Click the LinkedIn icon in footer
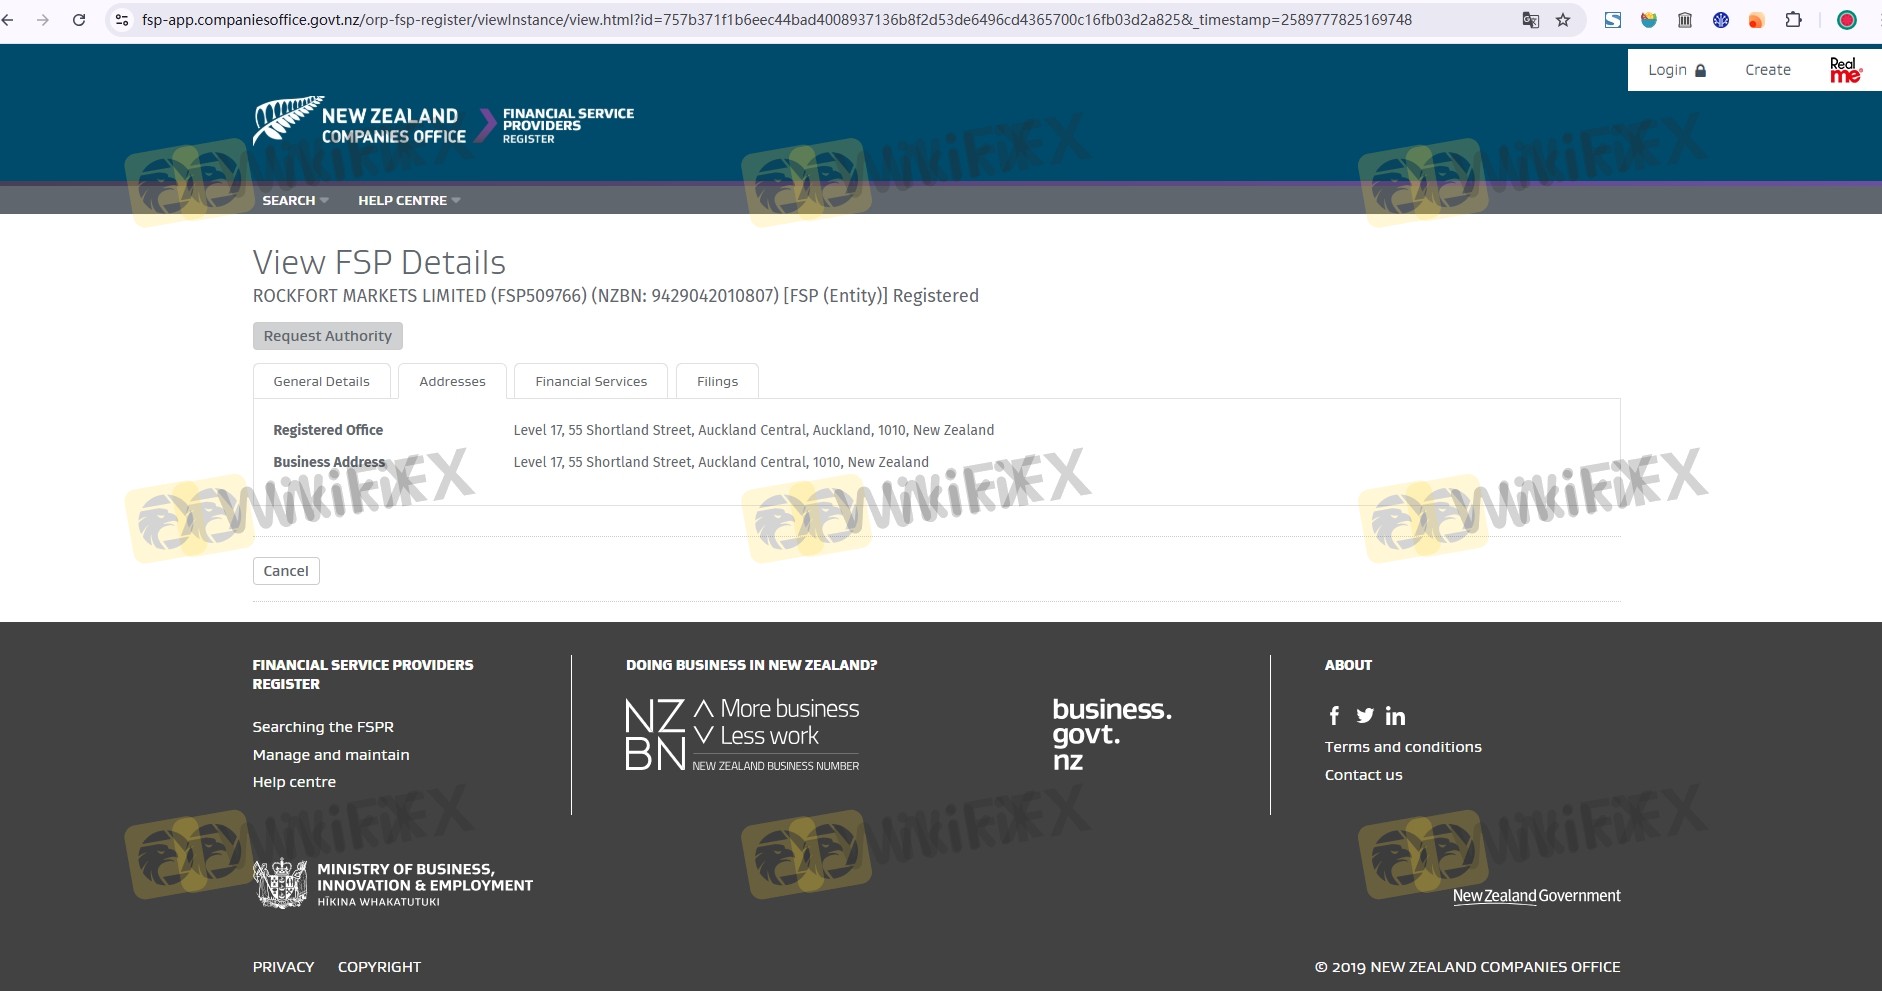The image size is (1882, 991). click(x=1395, y=716)
